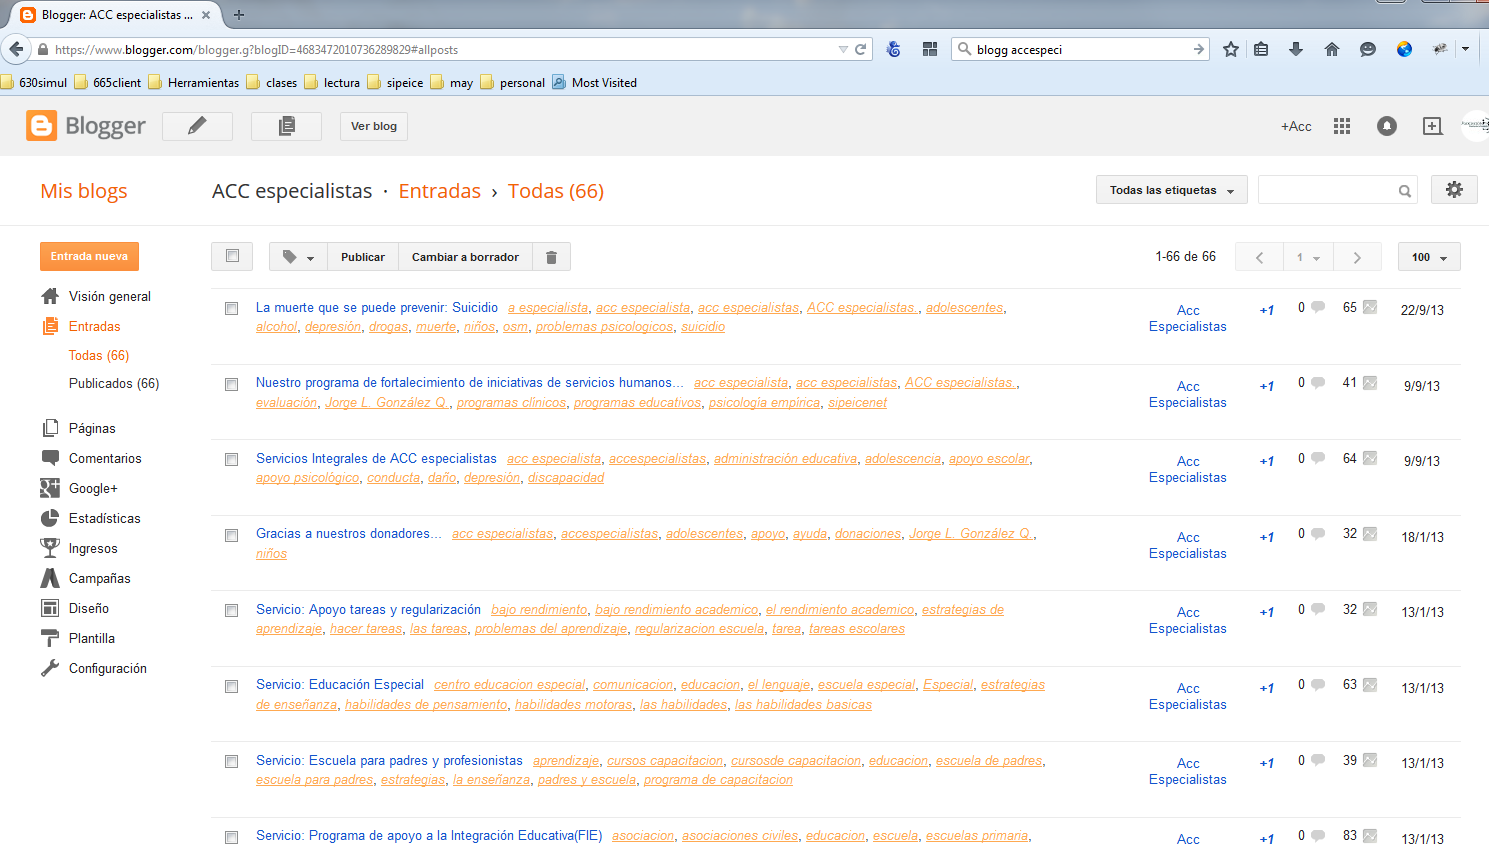
Task: Bookmark this page with the star icon
Action: click(1231, 49)
